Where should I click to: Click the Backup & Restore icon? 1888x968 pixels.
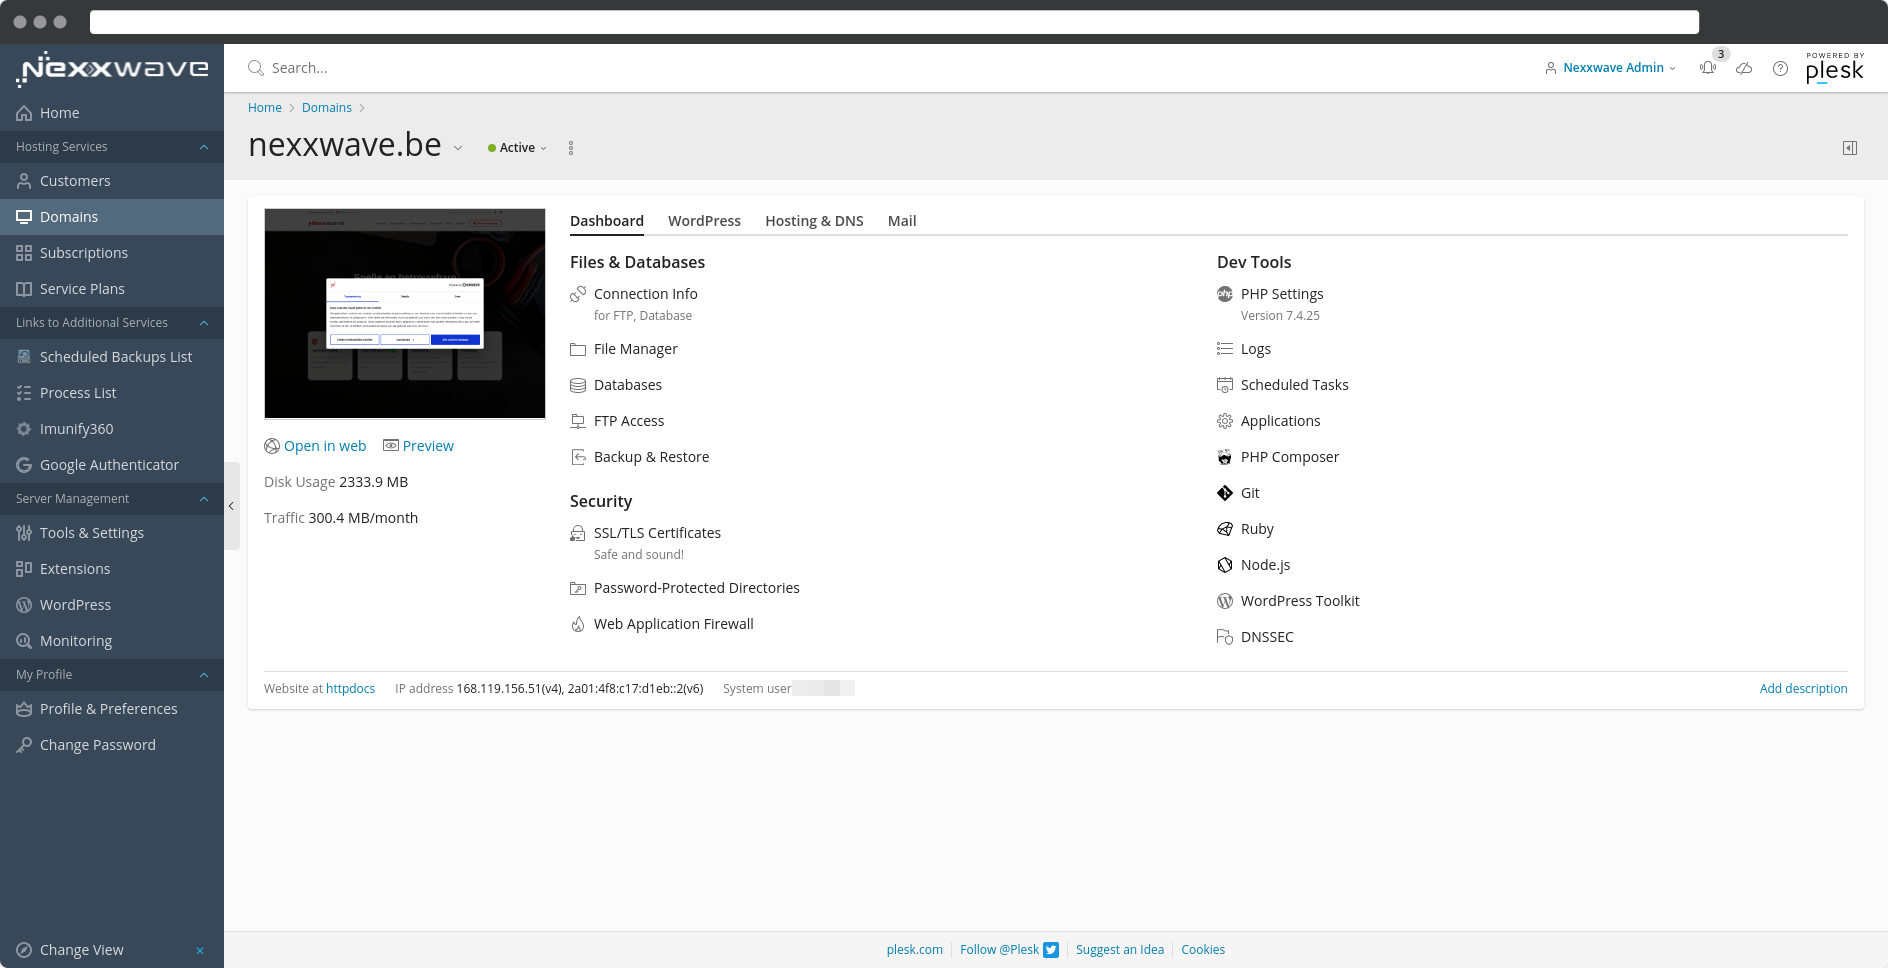coord(578,457)
